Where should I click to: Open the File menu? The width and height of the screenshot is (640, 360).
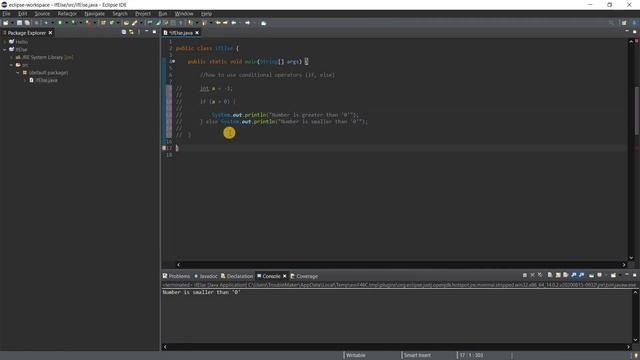pyautogui.click(x=6, y=13)
